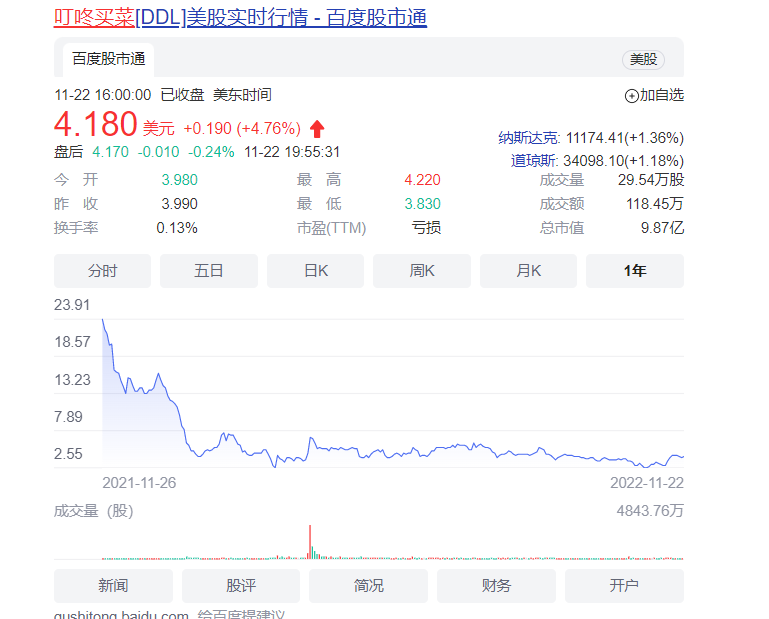Screen dimensions: 769x619
Task: Click the 最高 value 4.220
Action: (x=422, y=180)
